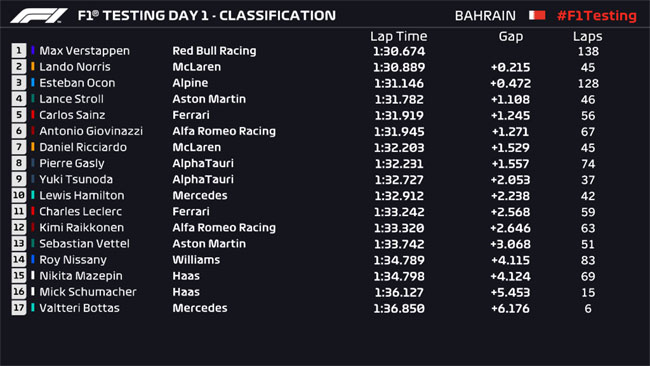Click the position 10 number box
The height and width of the screenshot is (366, 650).
point(19,195)
